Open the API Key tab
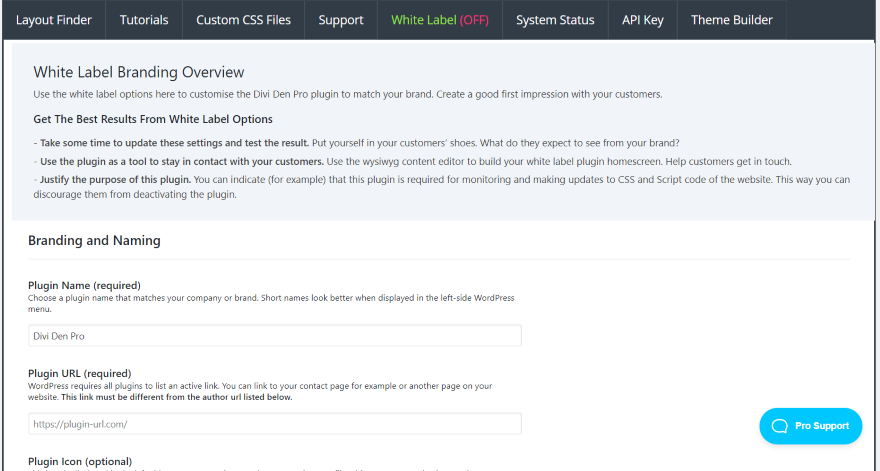880x471 pixels. pyautogui.click(x=642, y=20)
